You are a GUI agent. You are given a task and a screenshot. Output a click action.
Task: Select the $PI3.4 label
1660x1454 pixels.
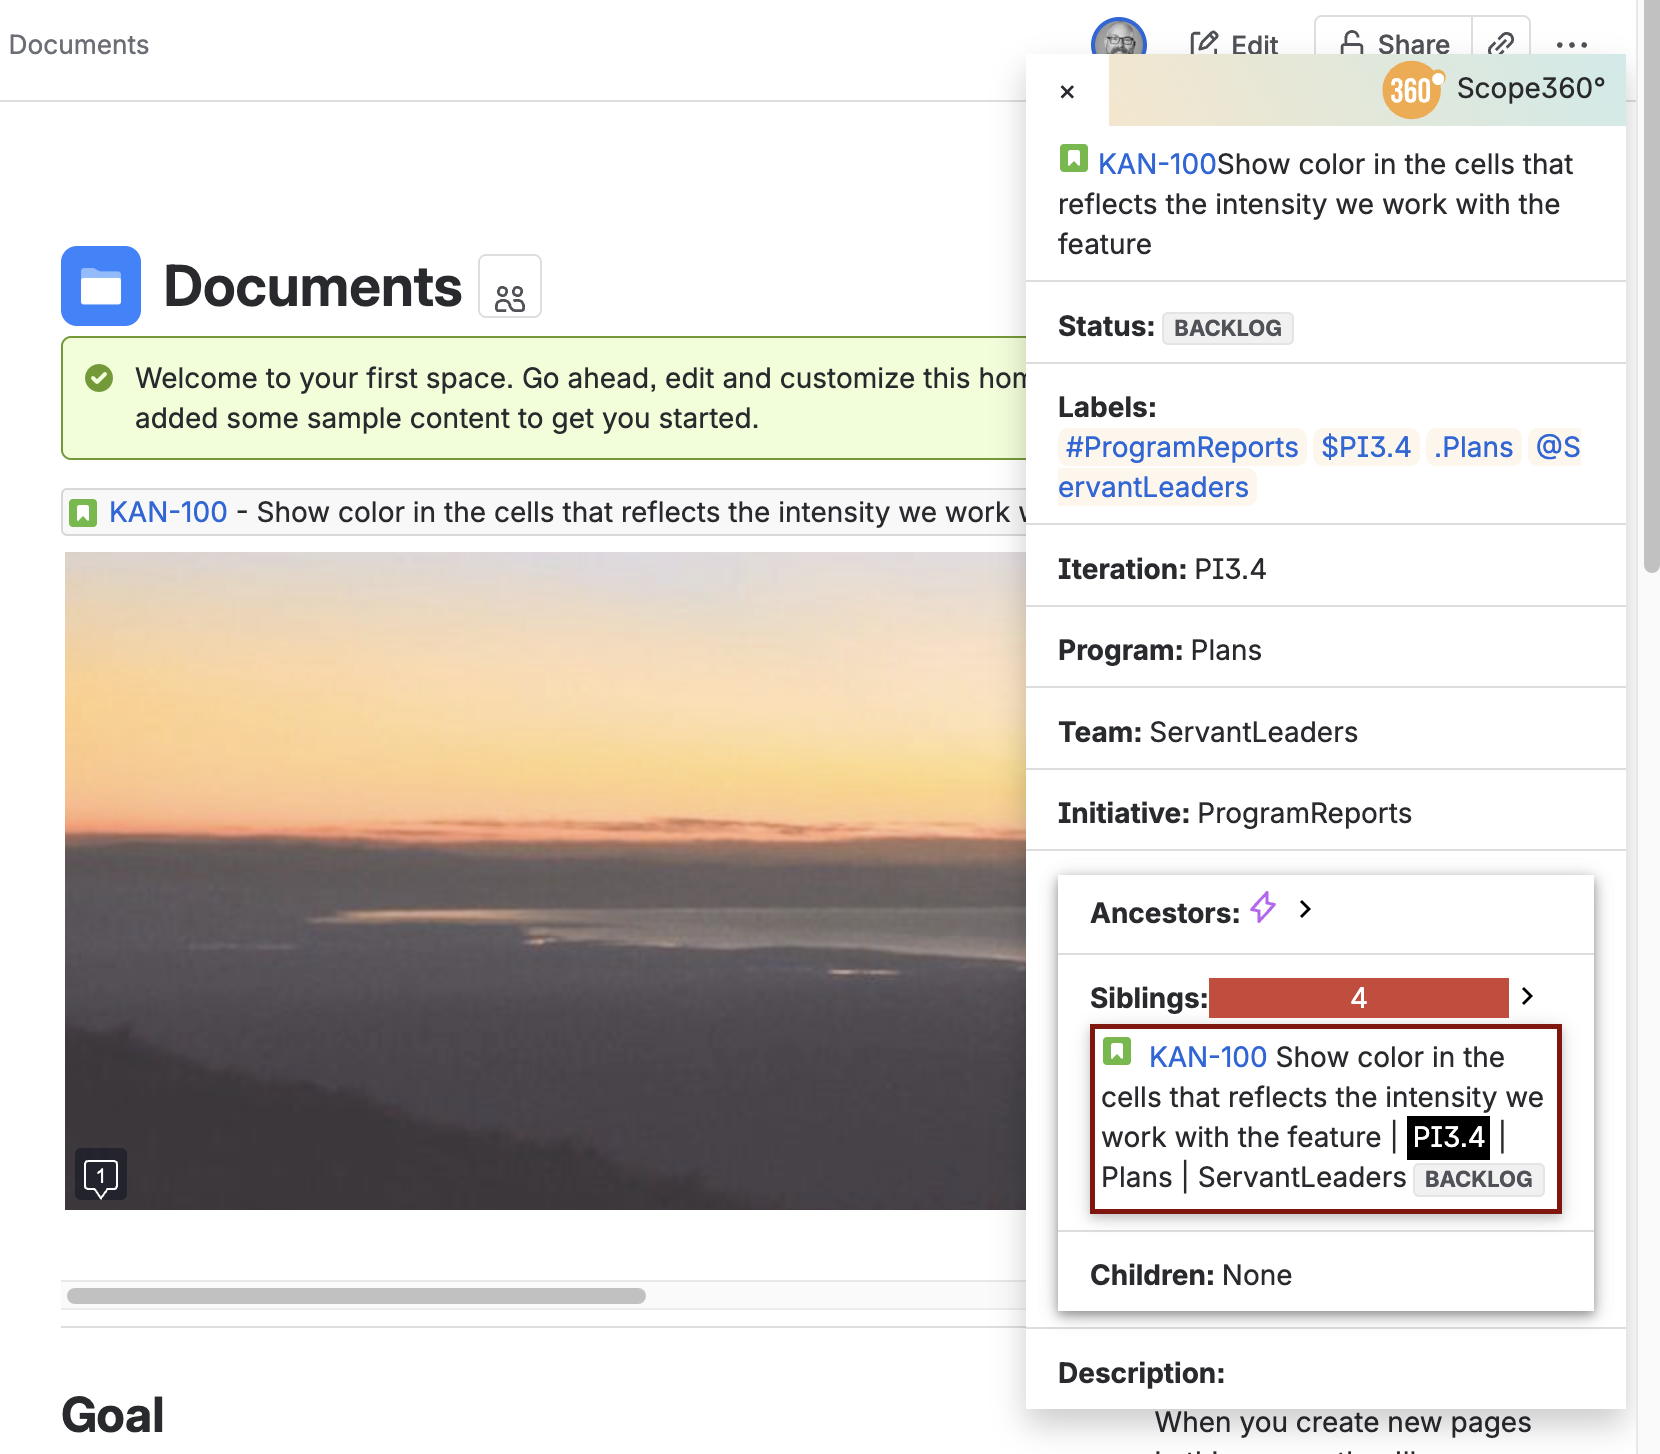pos(1366,447)
